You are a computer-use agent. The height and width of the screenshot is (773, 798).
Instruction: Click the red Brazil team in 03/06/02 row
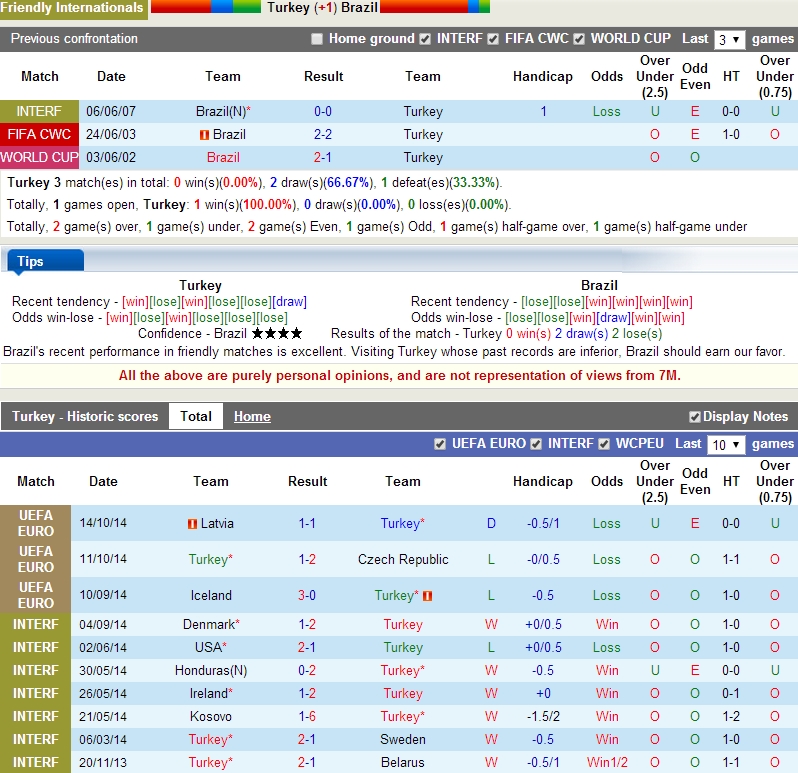point(223,157)
